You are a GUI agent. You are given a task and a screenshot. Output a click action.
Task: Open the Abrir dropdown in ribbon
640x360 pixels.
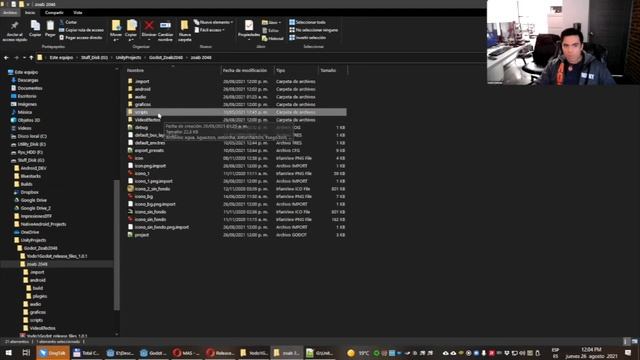pos(271,22)
